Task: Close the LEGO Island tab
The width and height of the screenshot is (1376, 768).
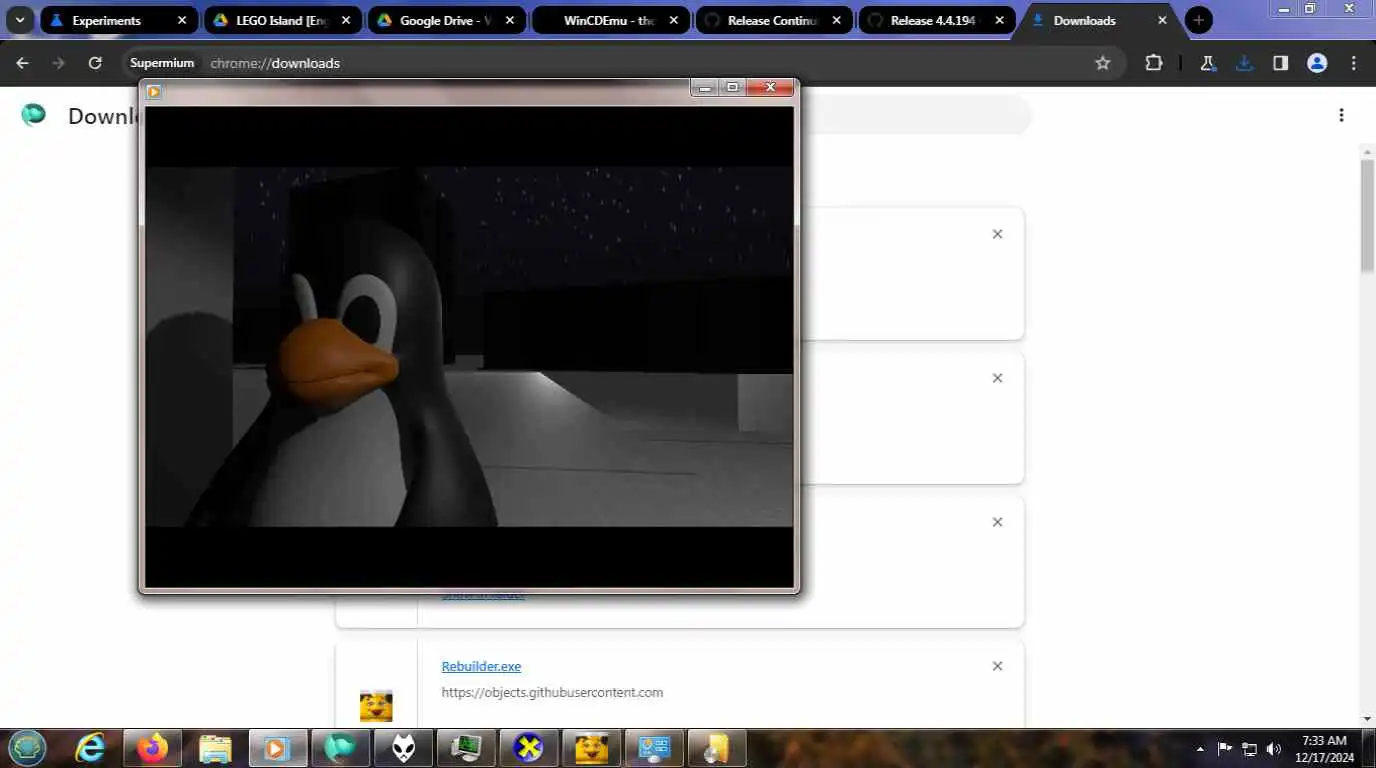Action: pos(346,20)
